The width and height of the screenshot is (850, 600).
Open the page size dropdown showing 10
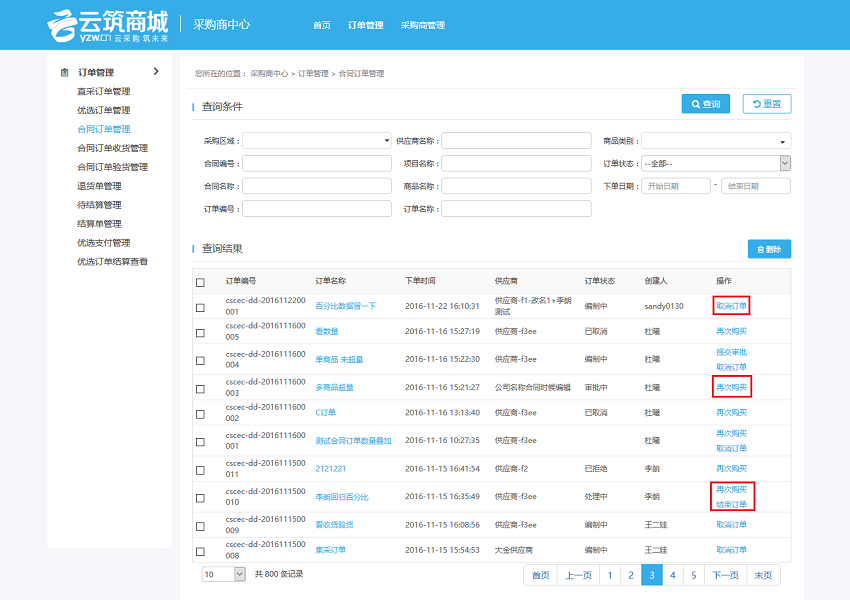click(x=224, y=574)
